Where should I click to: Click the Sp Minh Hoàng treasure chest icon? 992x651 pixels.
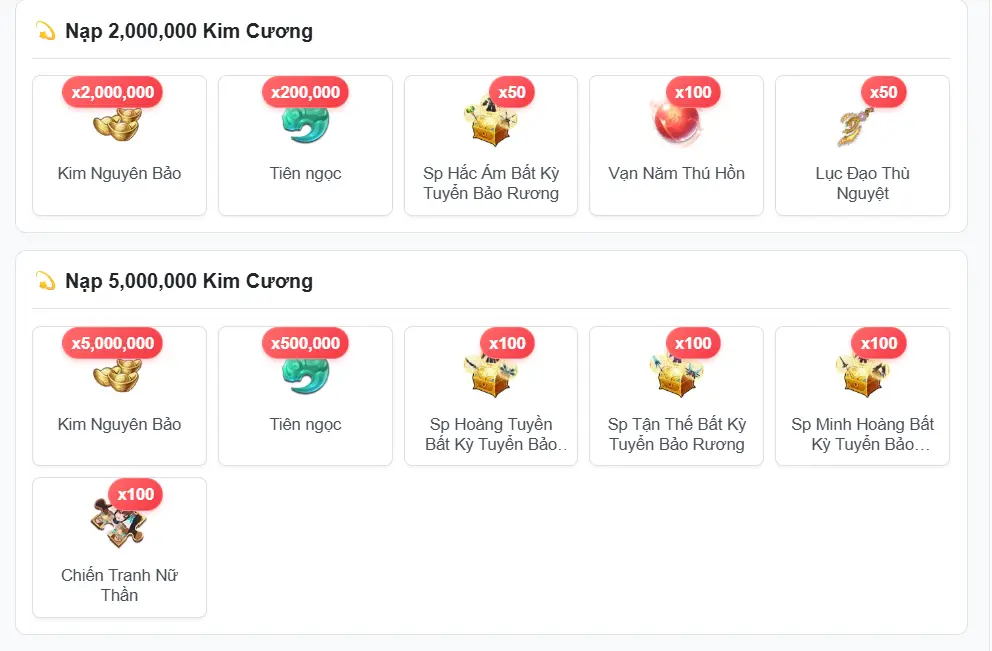point(862,375)
